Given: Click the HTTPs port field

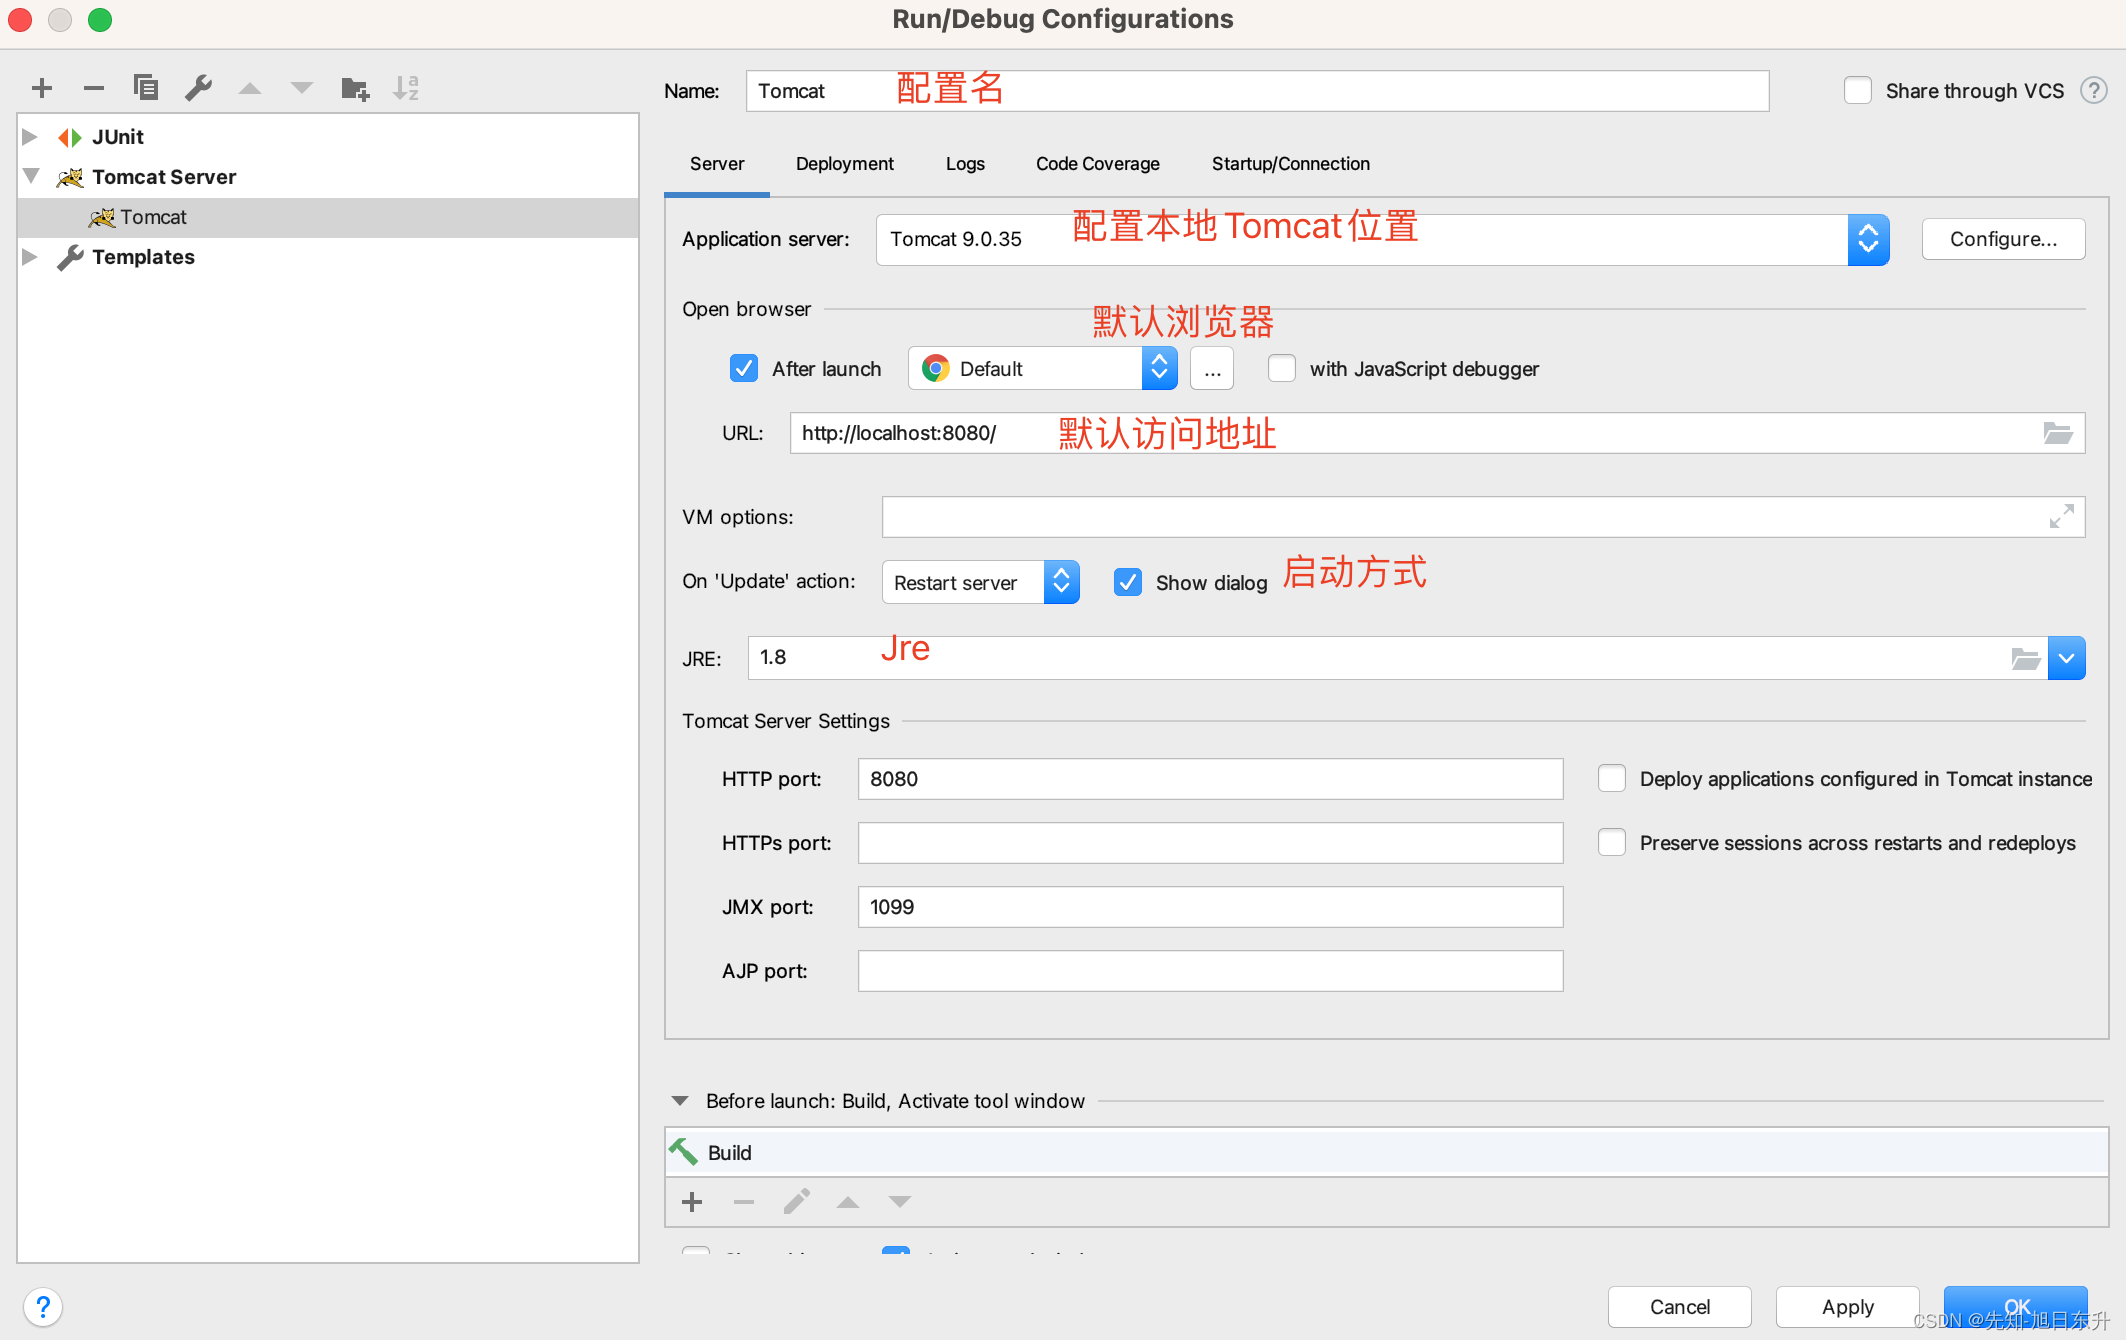Looking at the screenshot, I should [x=1210, y=843].
